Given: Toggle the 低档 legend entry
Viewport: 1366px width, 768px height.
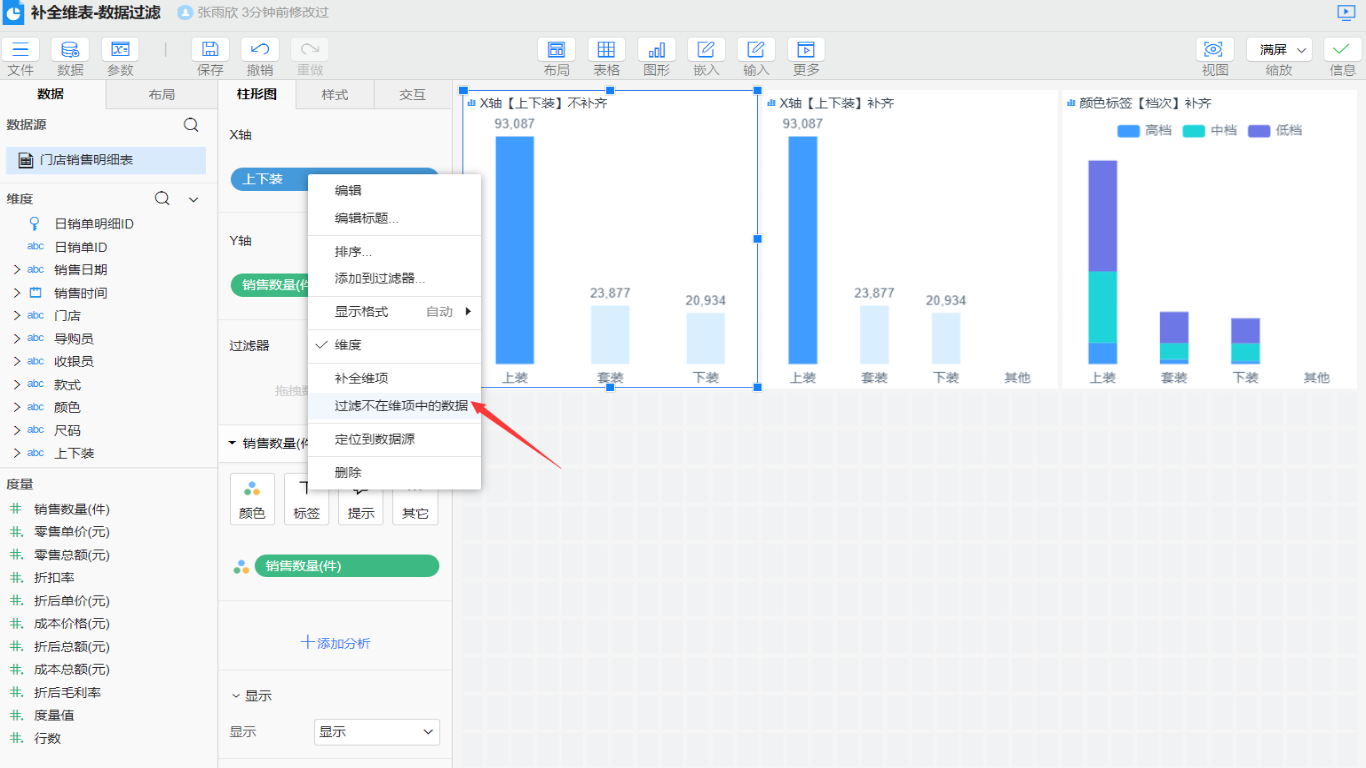Looking at the screenshot, I should point(1274,131).
